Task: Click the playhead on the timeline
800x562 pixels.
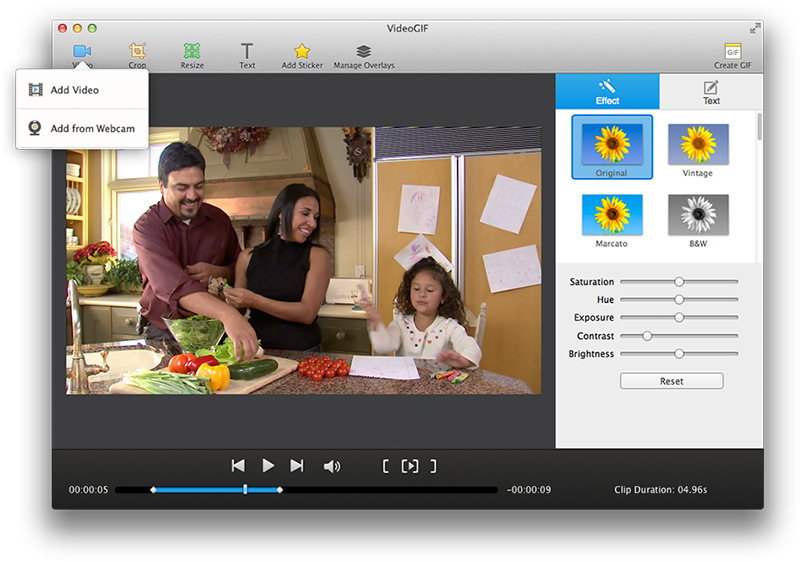Action: pyautogui.click(x=245, y=490)
